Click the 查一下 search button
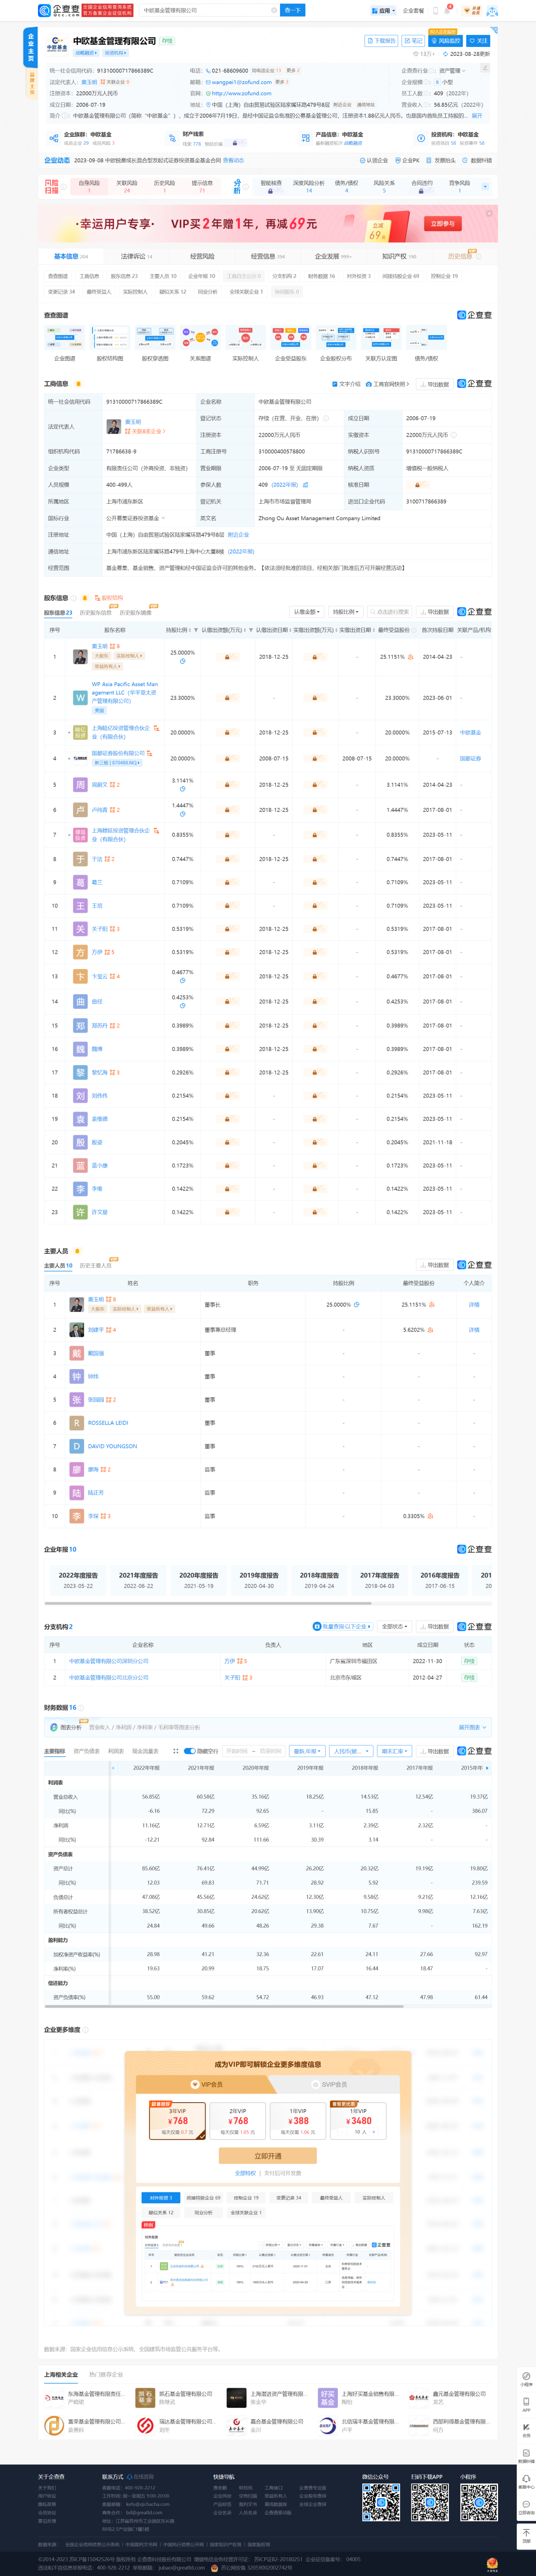 tap(293, 10)
